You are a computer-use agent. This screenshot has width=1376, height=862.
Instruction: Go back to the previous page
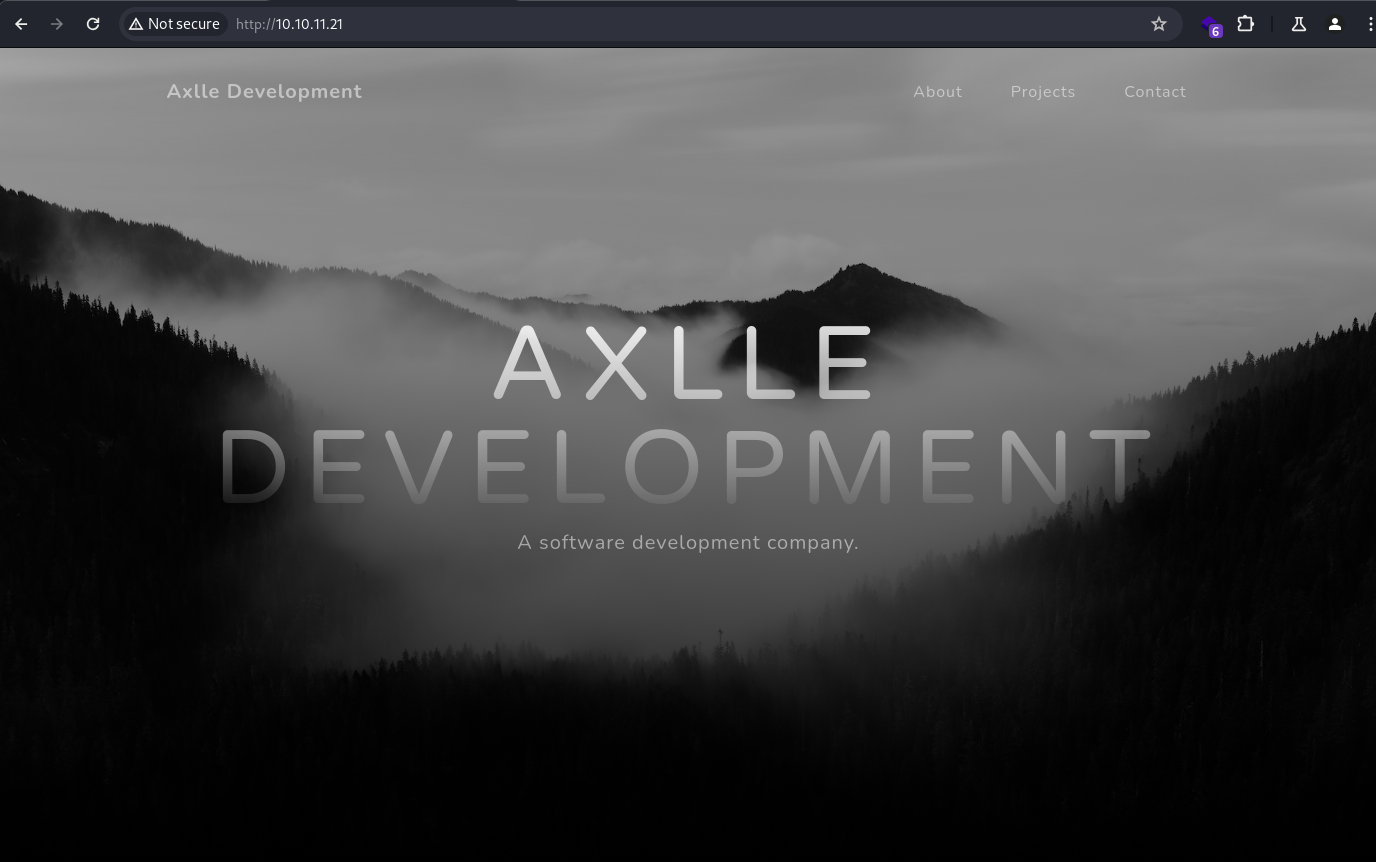click(21, 24)
